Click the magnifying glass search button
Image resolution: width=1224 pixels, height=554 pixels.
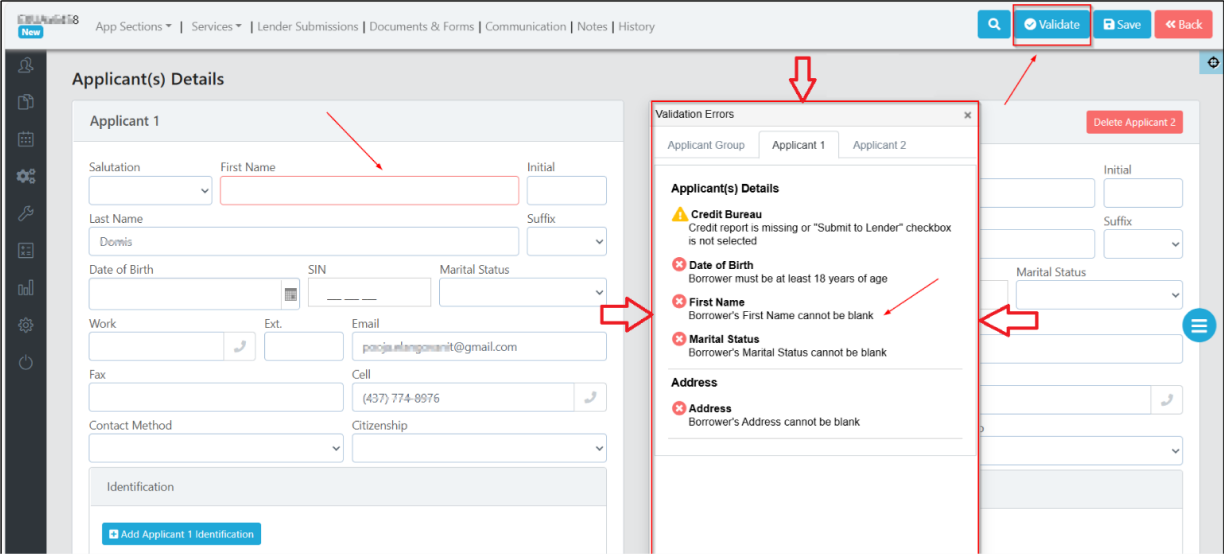pyautogui.click(x=993, y=25)
